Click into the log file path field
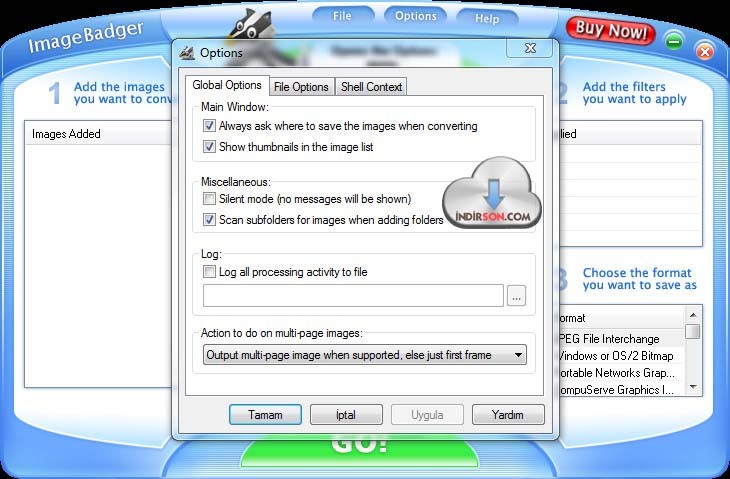 coord(353,296)
